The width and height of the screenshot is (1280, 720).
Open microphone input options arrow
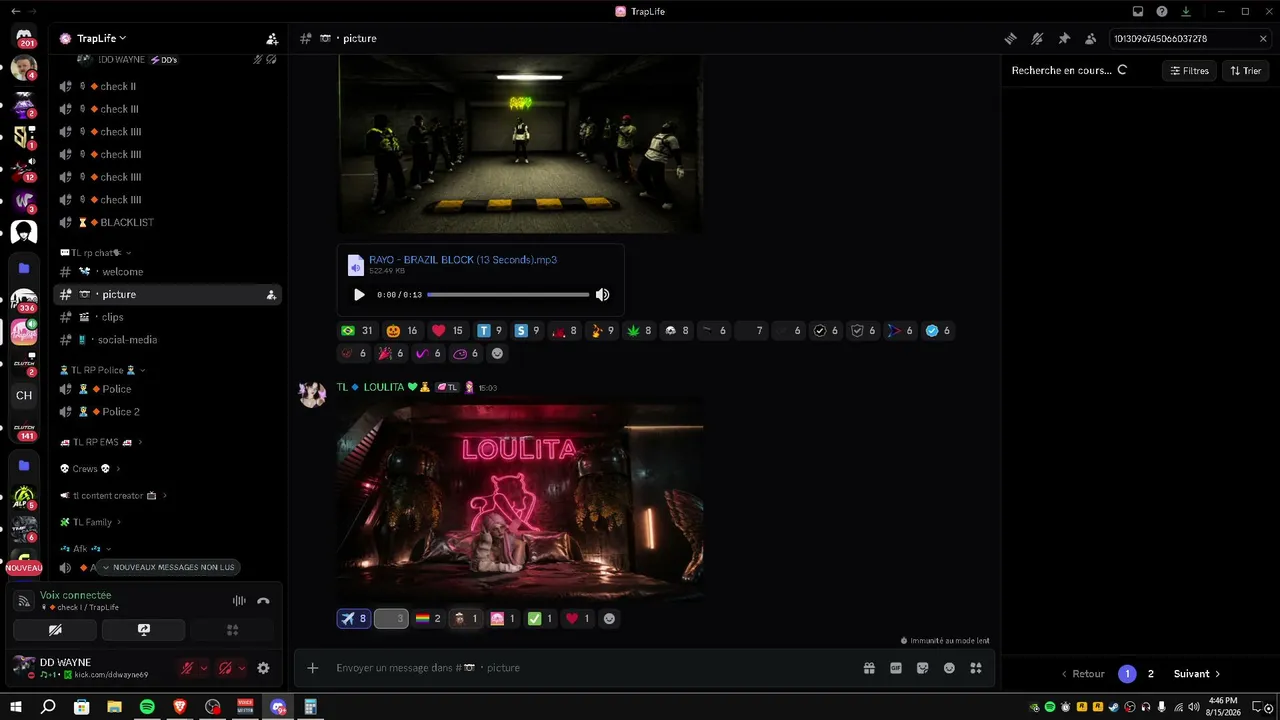click(204, 668)
